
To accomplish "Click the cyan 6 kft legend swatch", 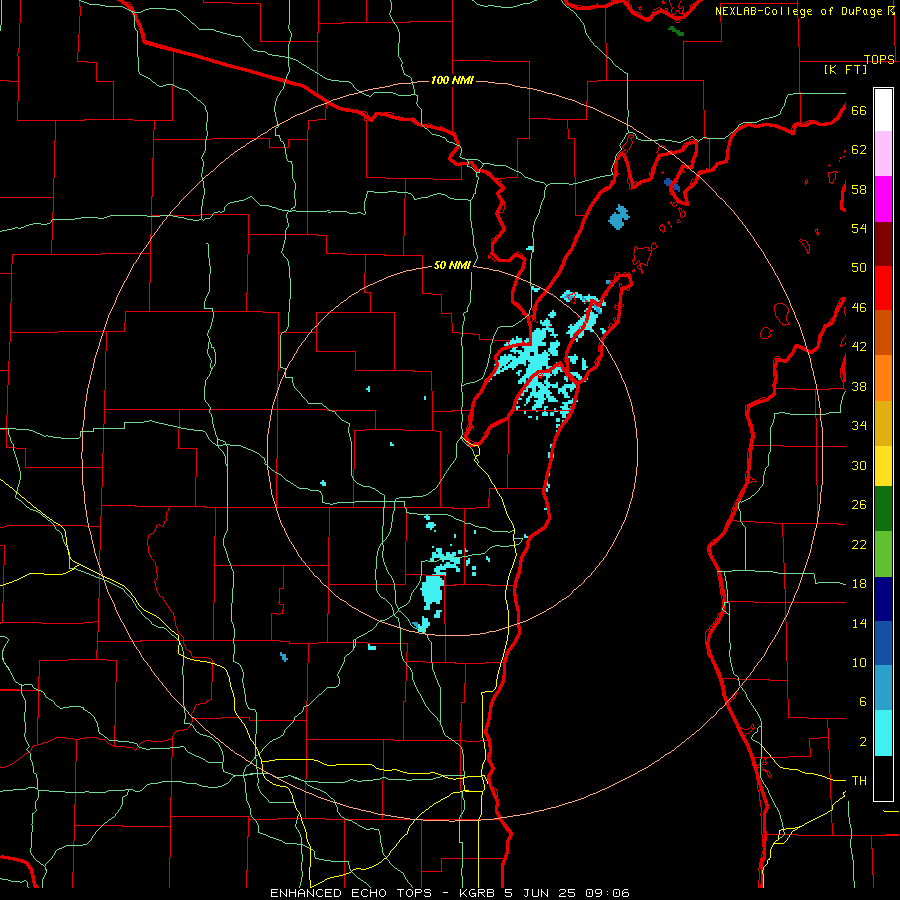I will [883, 733].
